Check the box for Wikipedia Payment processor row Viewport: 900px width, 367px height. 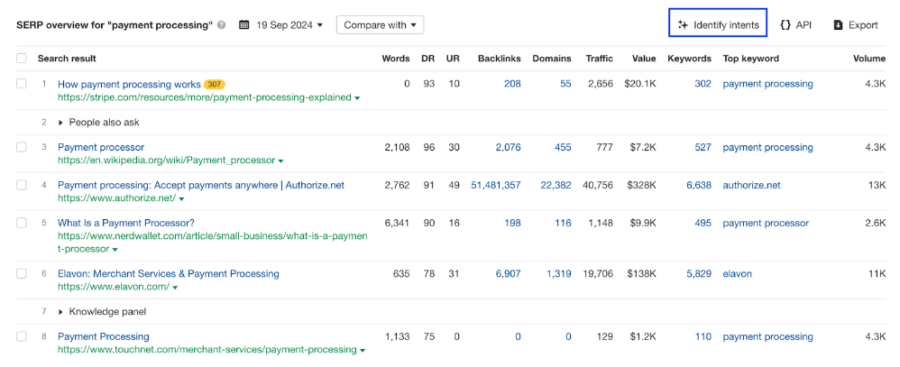[x=21, y=147]
